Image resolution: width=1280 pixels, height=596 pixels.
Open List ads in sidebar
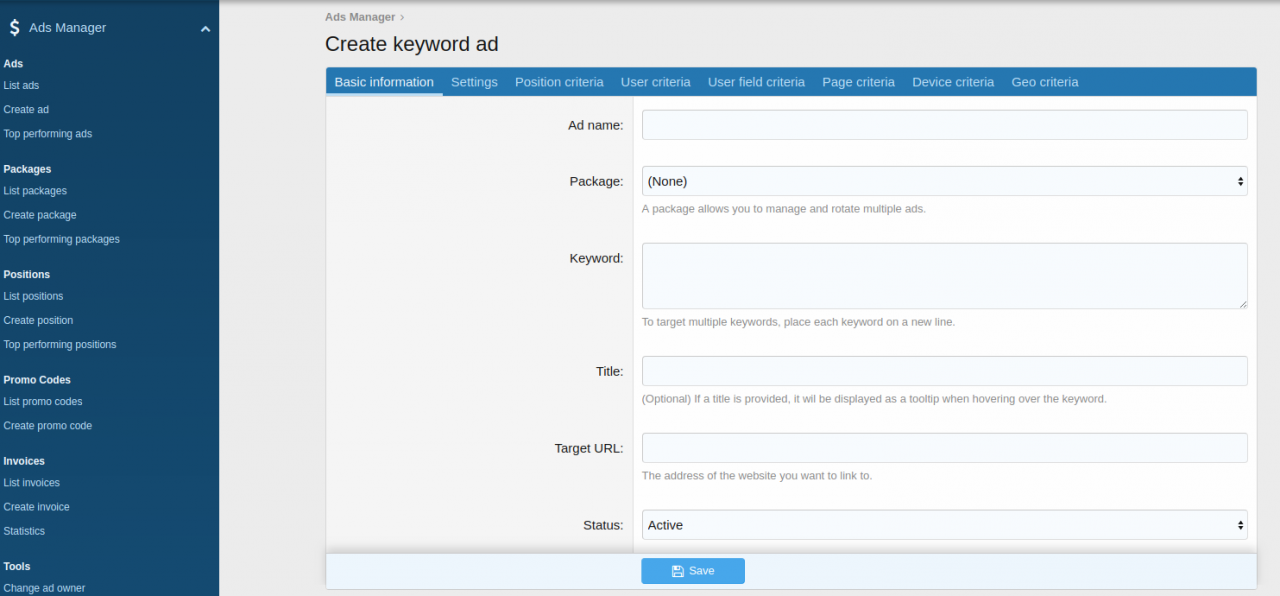pyautogui.click(x=21, y=86)
